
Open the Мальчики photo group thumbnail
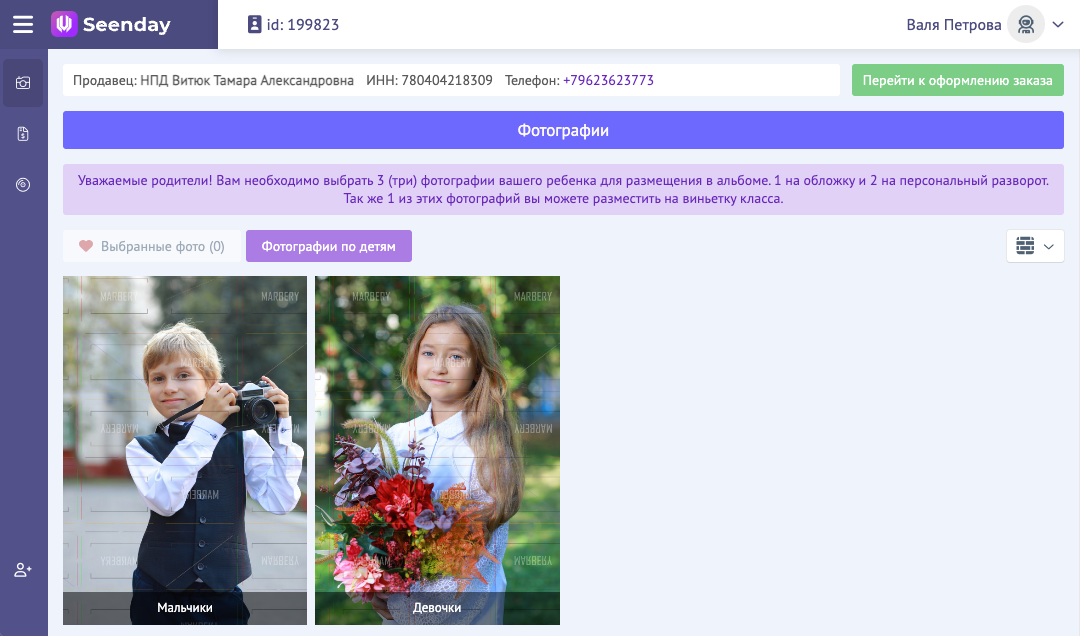click(184, 450)
